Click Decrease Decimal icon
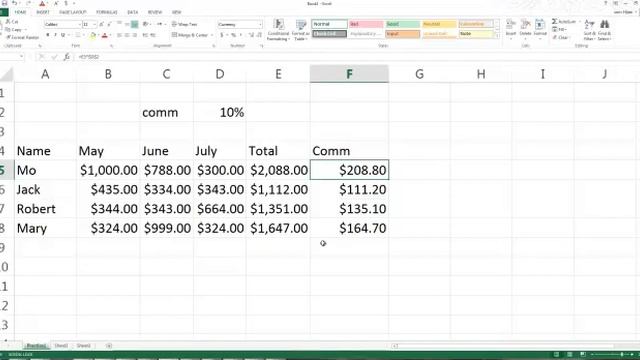This screenshot has height=360, width=640. [259, 35]
